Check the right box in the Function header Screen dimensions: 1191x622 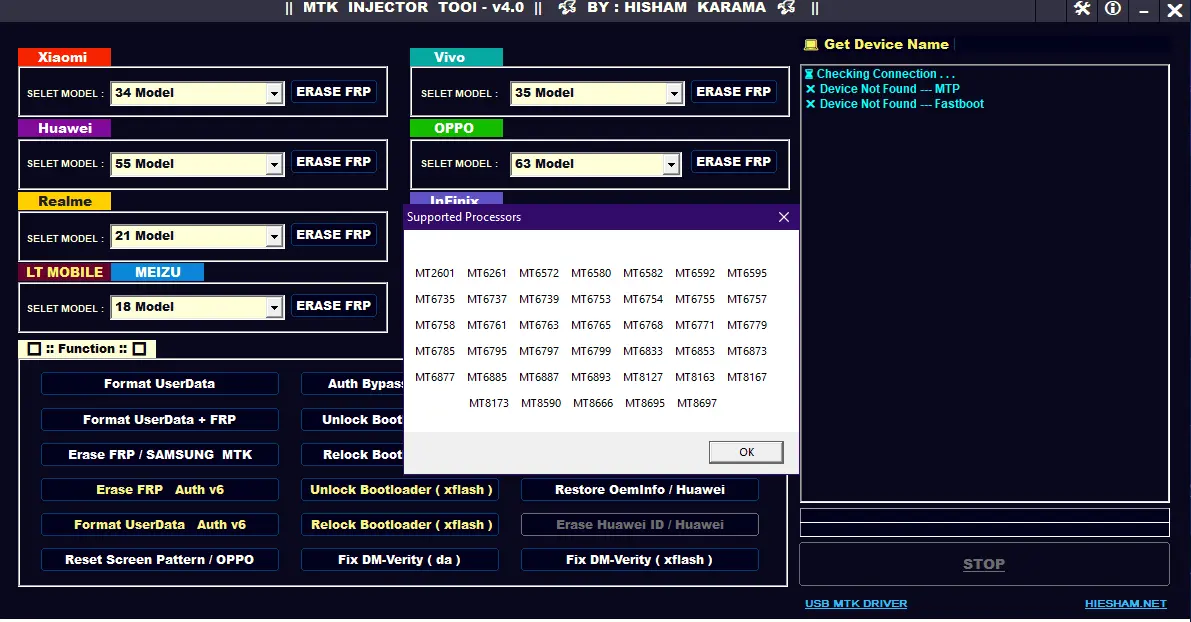(139, 348)
